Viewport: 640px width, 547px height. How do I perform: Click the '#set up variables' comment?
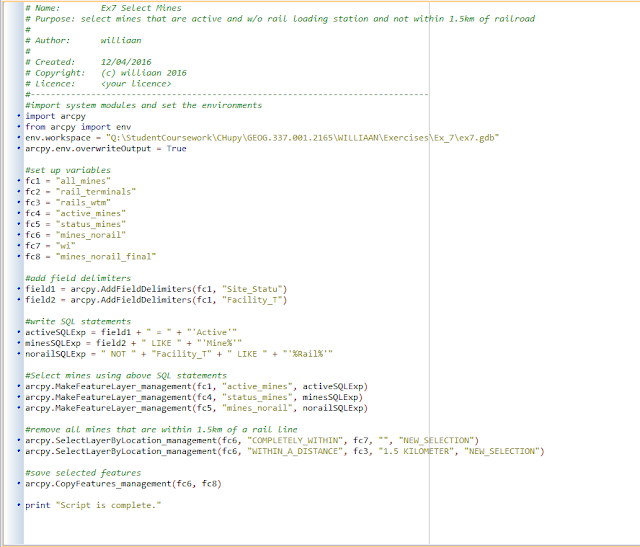point(68,170)
